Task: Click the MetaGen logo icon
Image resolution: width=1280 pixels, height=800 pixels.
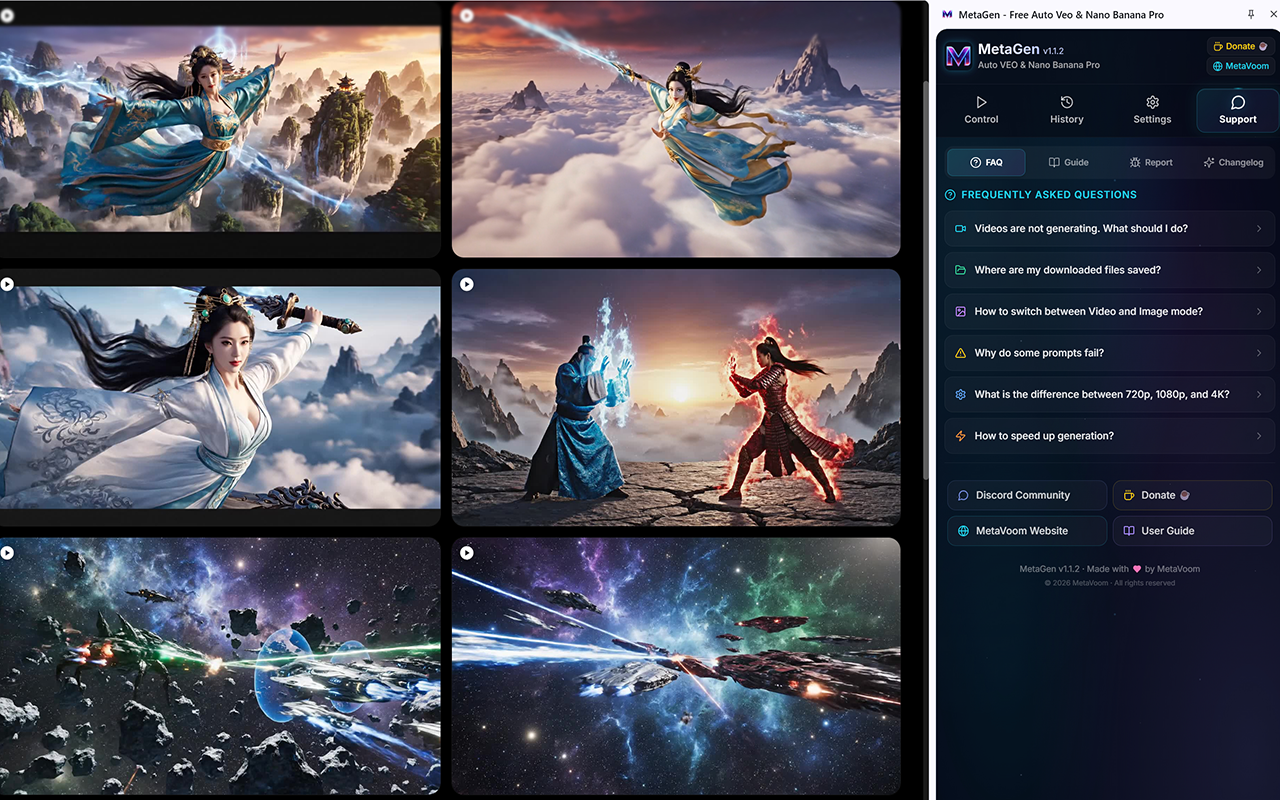Action: tap(958, 56)
